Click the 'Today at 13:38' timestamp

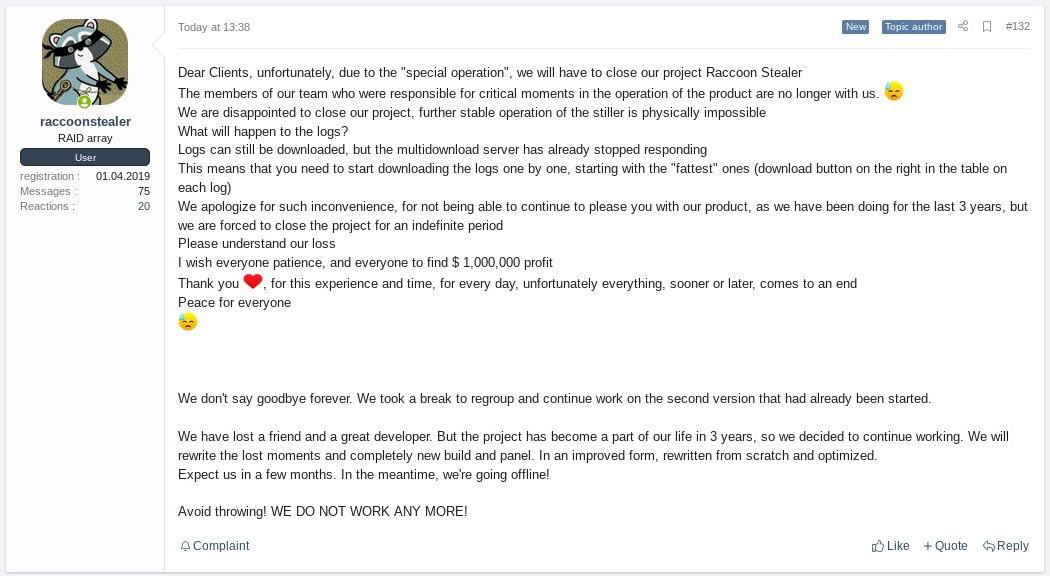click(214, 27)
